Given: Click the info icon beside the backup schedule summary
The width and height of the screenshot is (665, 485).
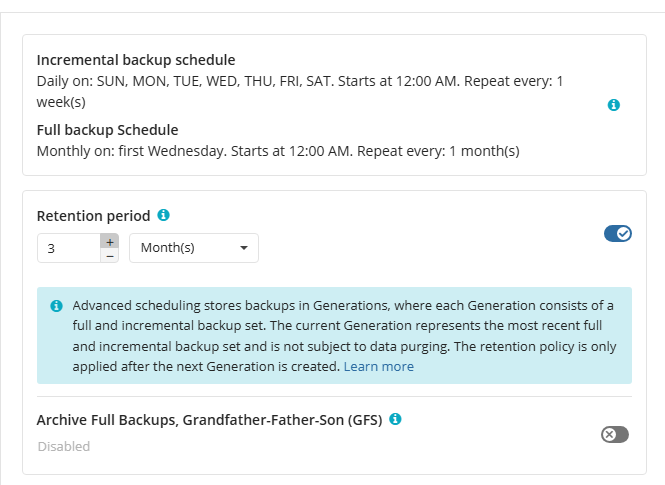Looking at the screenshot, I should 614,105.
